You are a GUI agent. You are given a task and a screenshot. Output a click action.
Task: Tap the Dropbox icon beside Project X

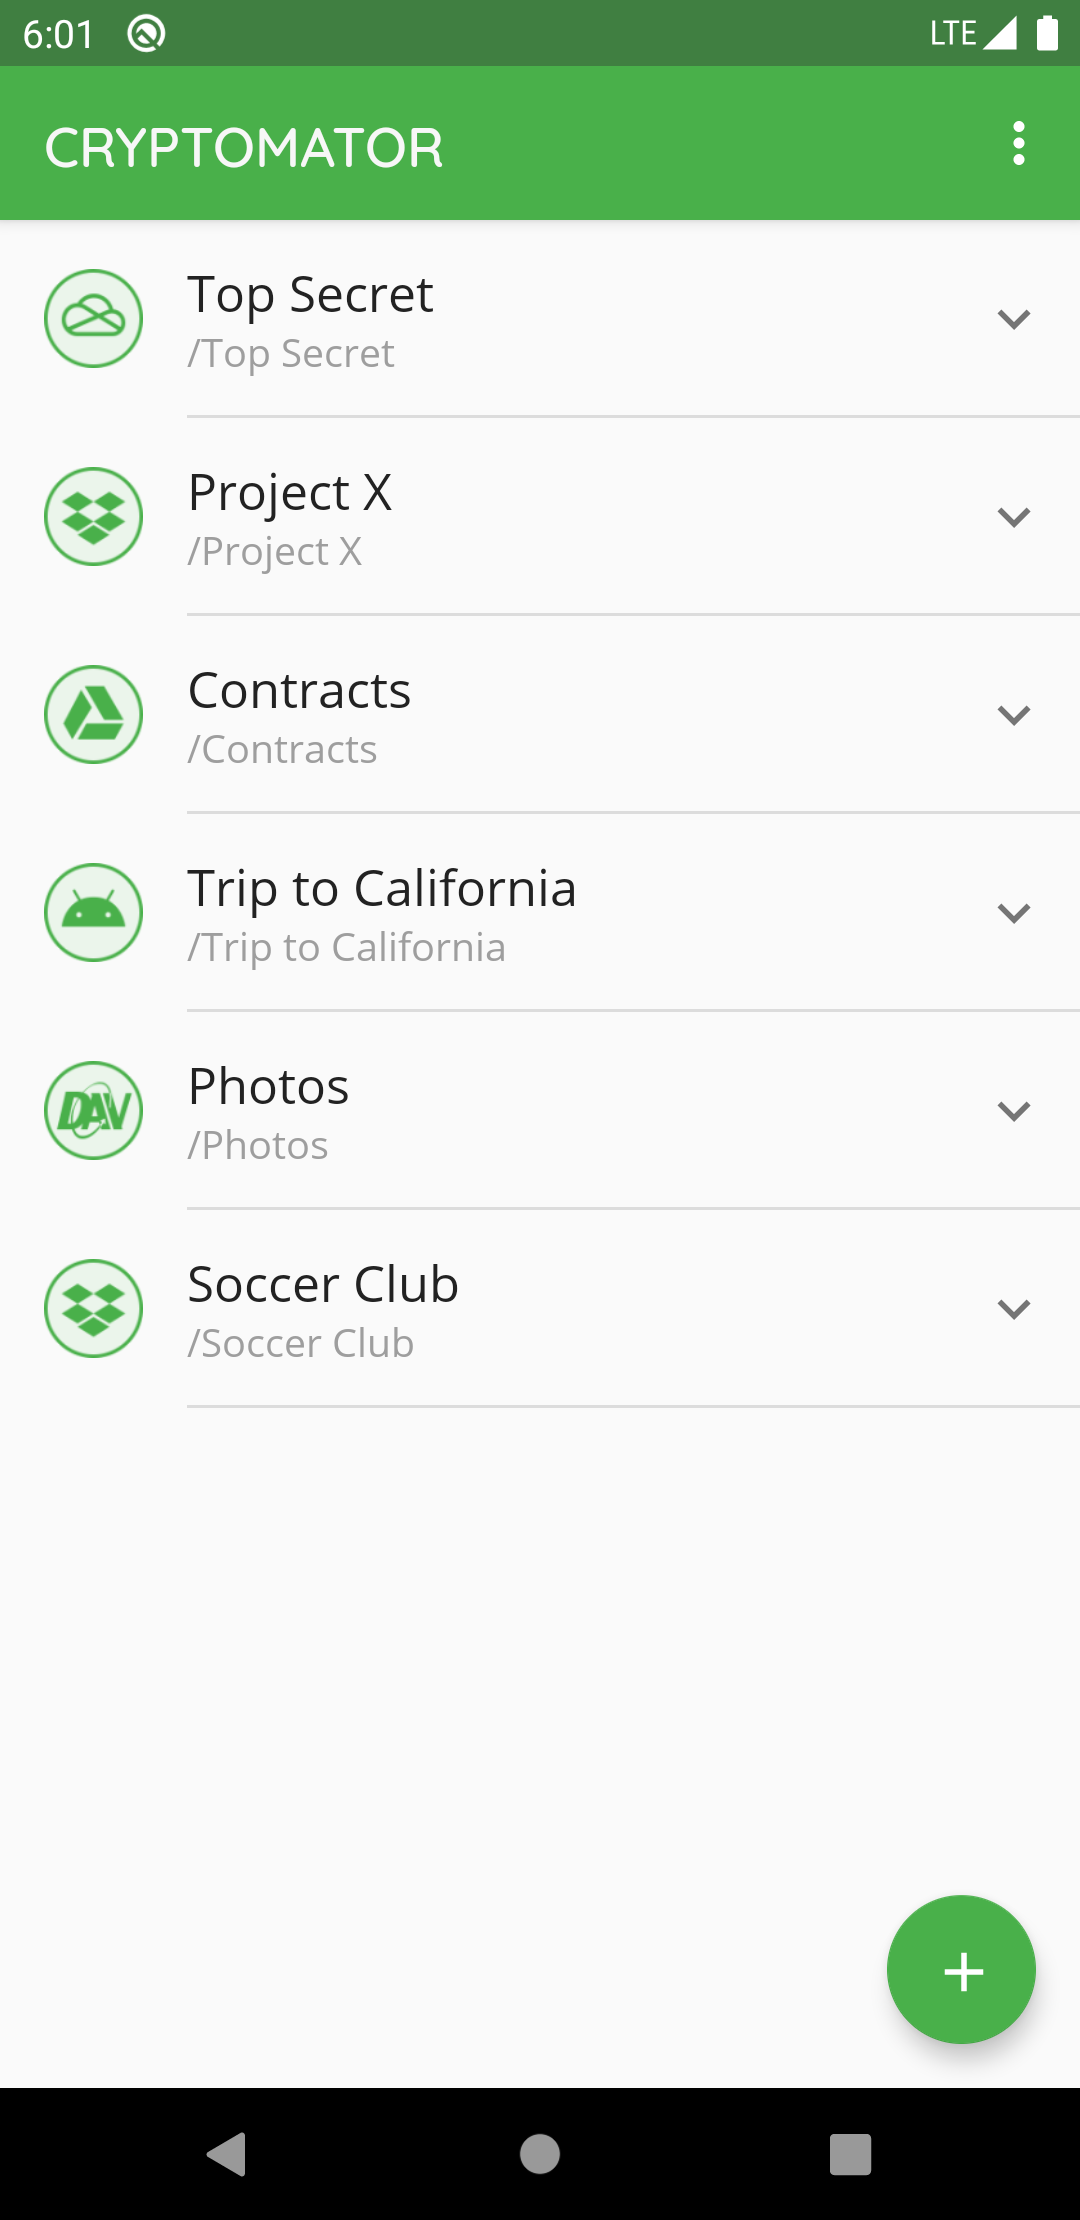pos(93,517)
